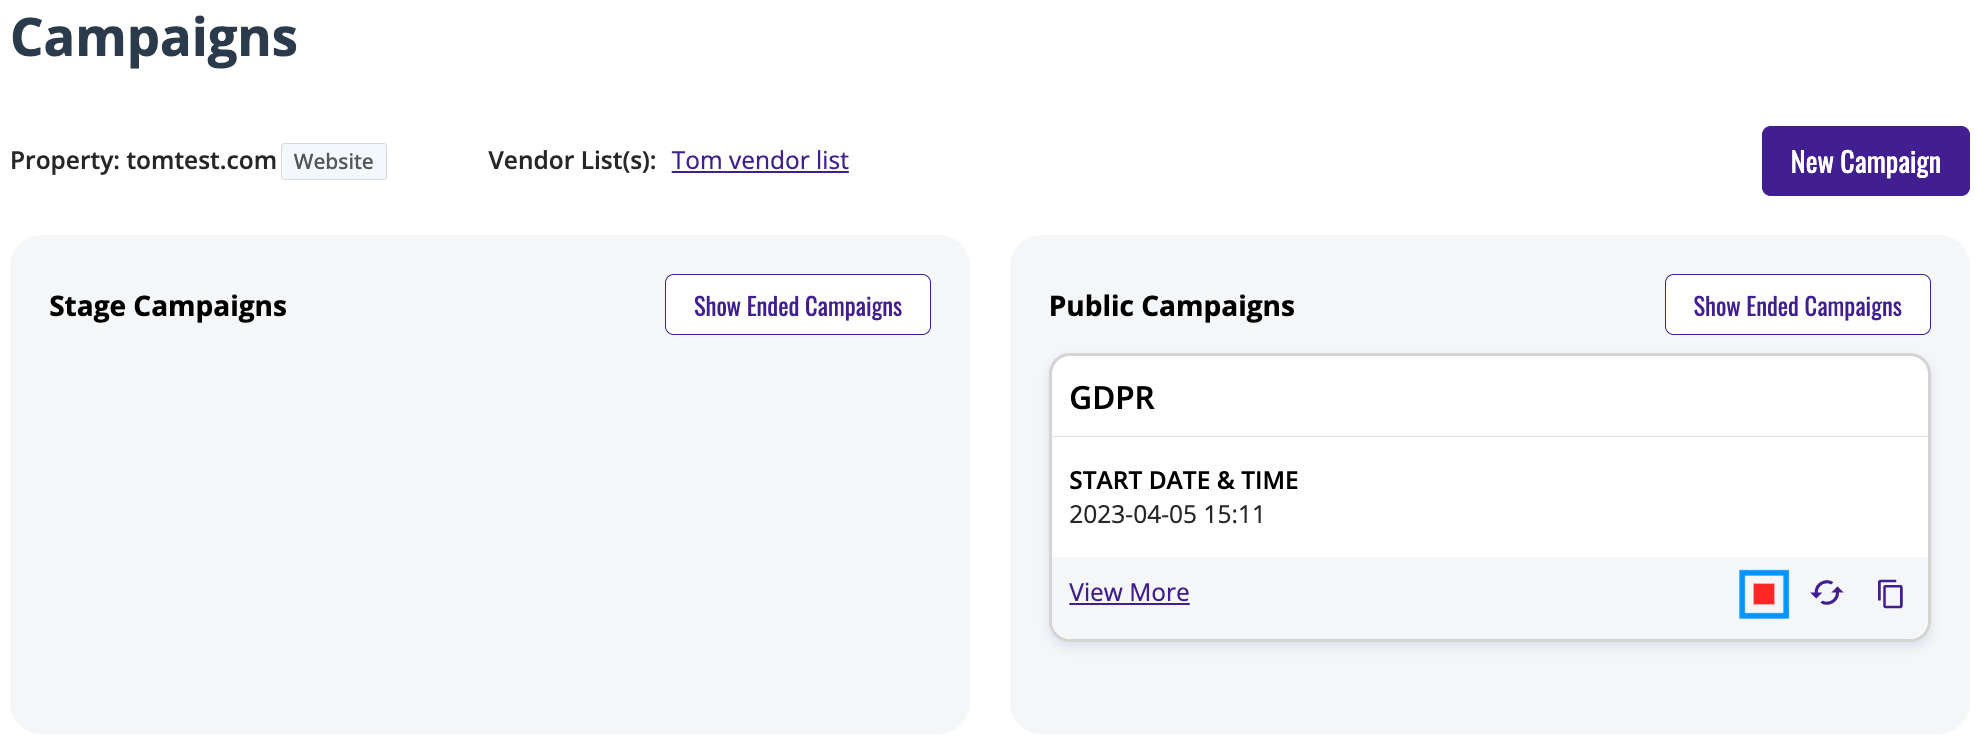The image size is (1978, 740).
Task: Click the Campaigns page heading
Action: point(154,38)
